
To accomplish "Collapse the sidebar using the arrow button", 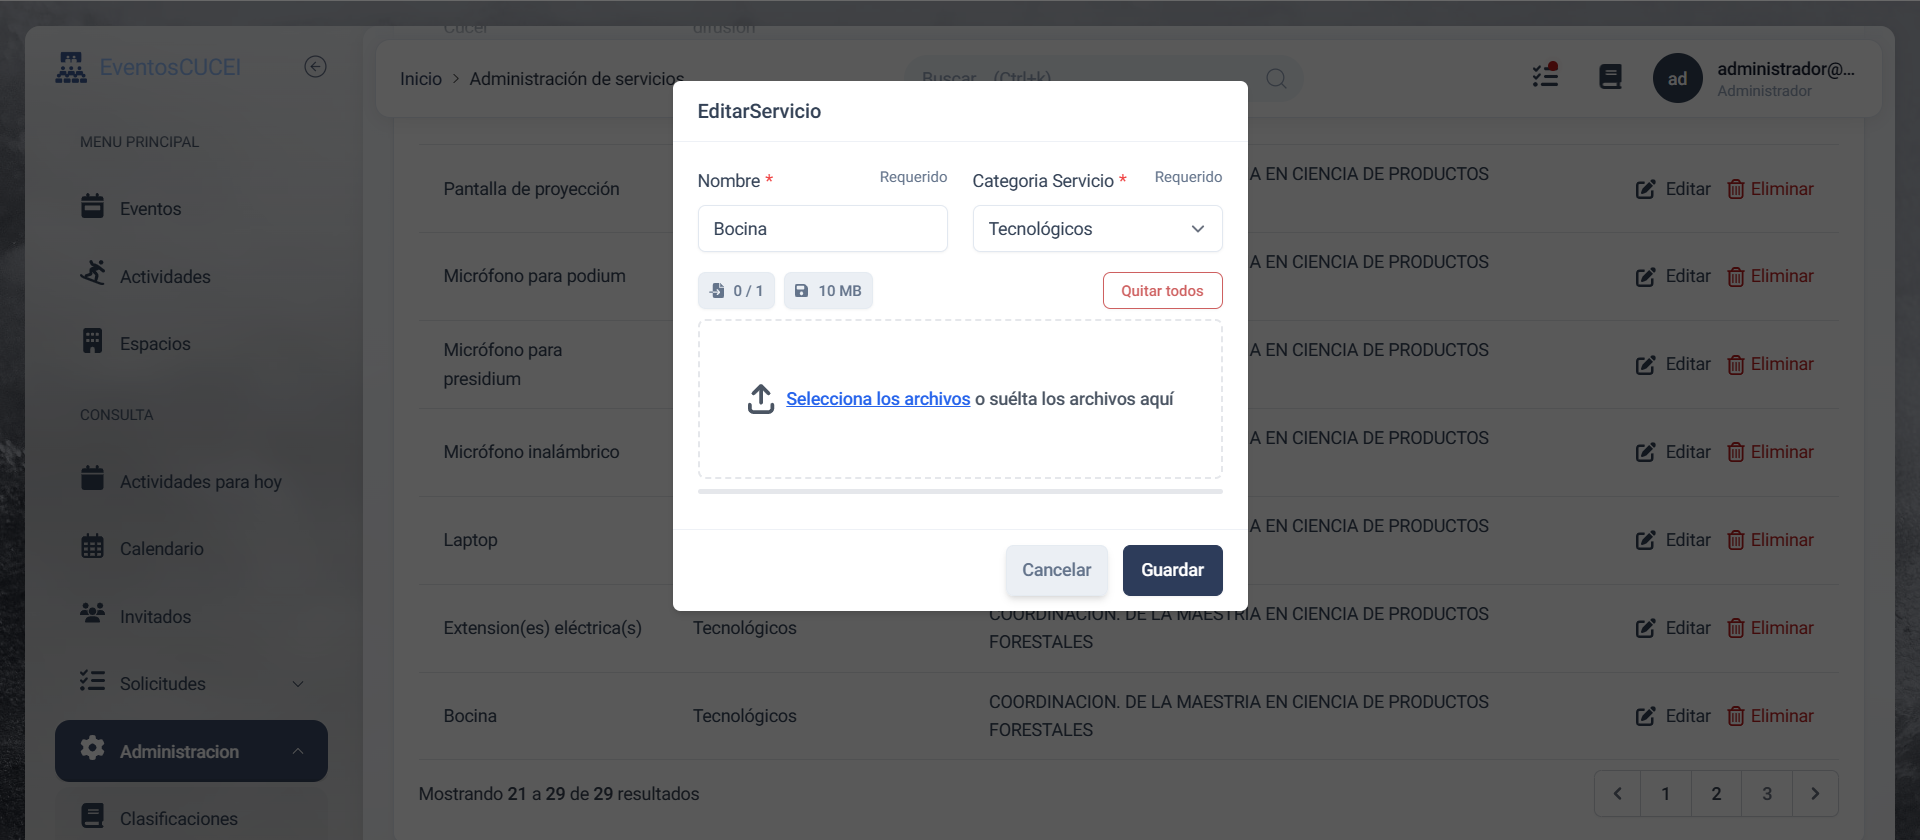I will [x=315, y=66].
